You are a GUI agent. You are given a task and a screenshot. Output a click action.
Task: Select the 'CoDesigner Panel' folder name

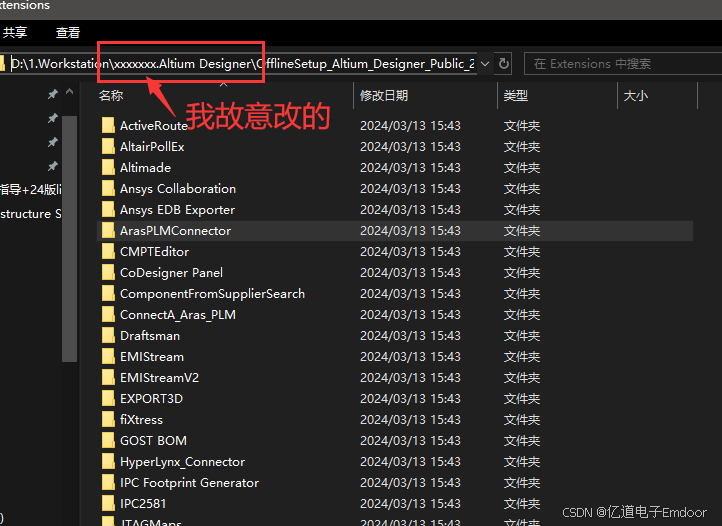click(x=171, y=273)
